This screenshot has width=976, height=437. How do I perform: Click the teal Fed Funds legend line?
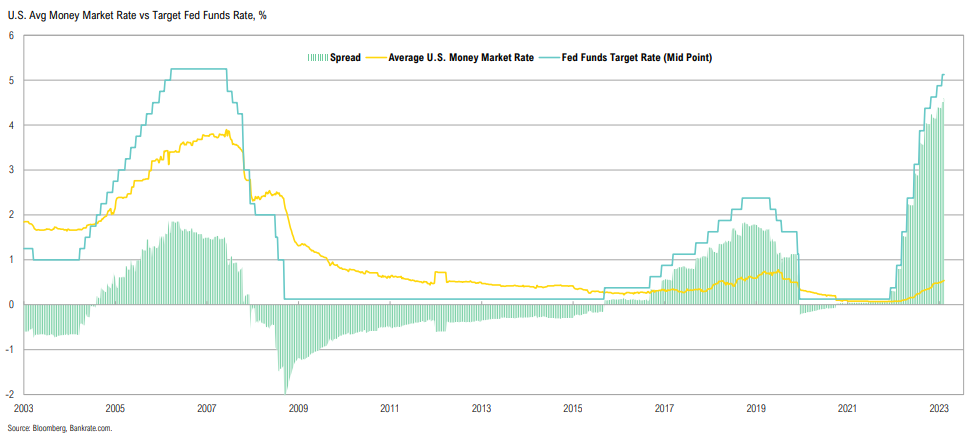tap(549, 58)
